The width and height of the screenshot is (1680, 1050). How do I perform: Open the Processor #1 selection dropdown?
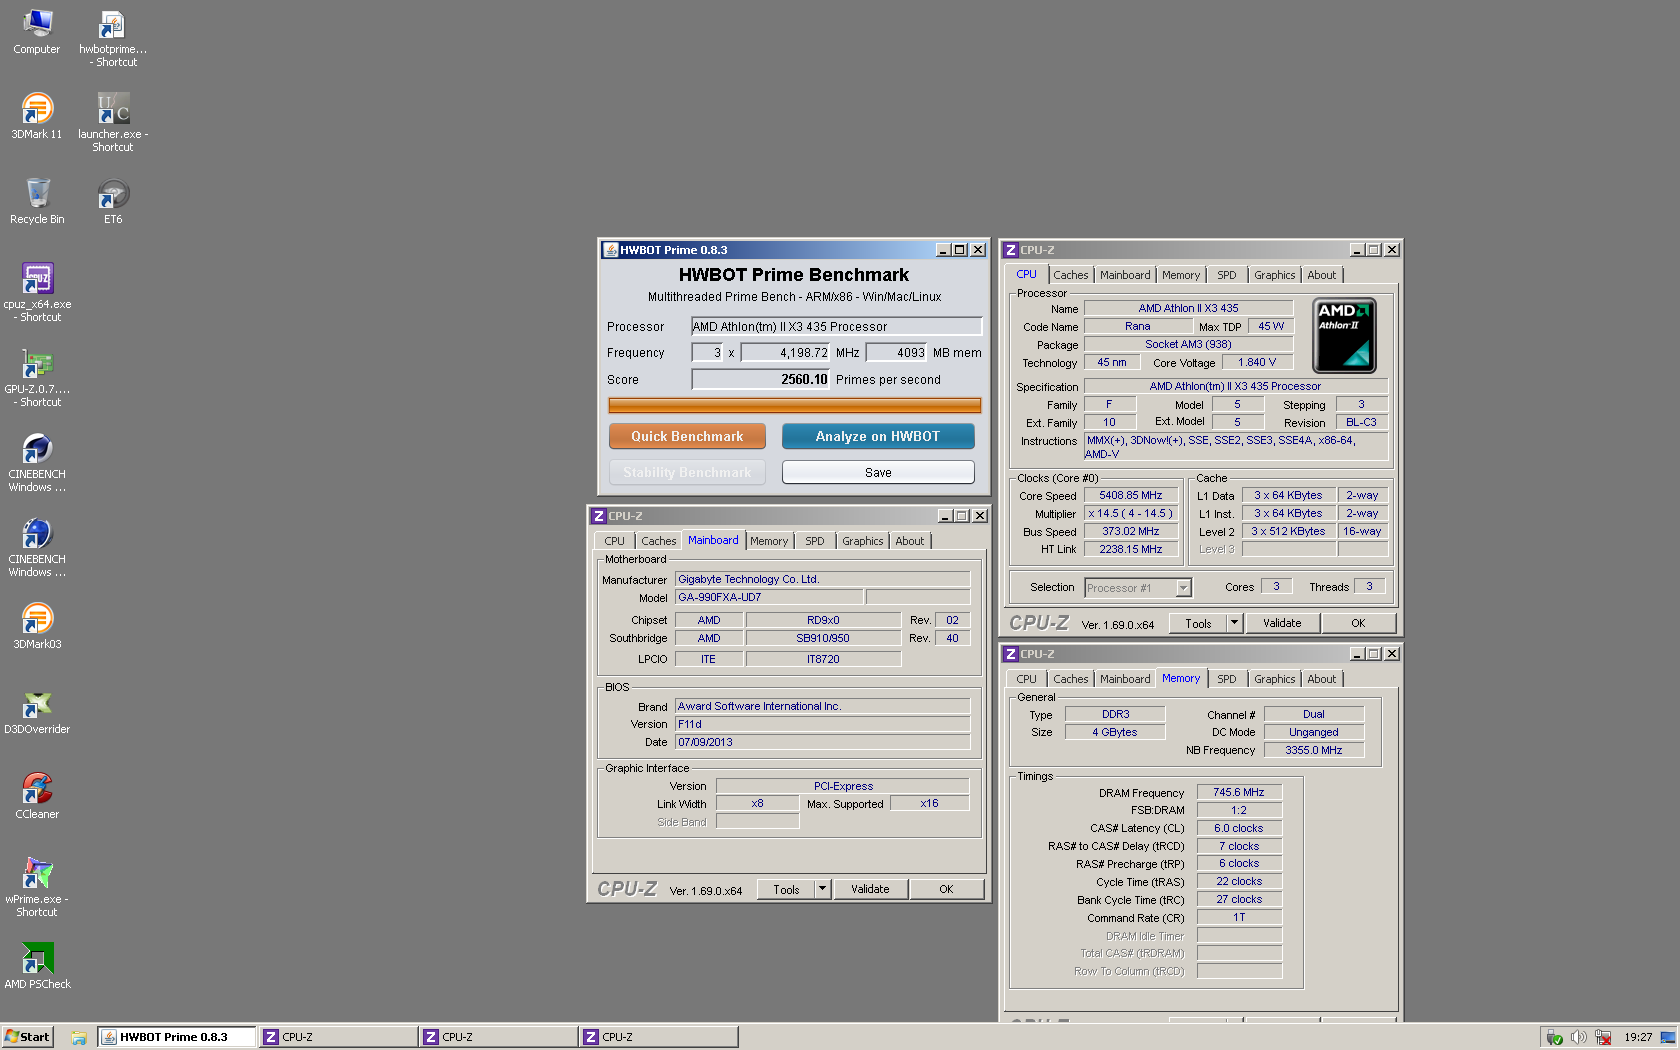[x=1183, y=588]
